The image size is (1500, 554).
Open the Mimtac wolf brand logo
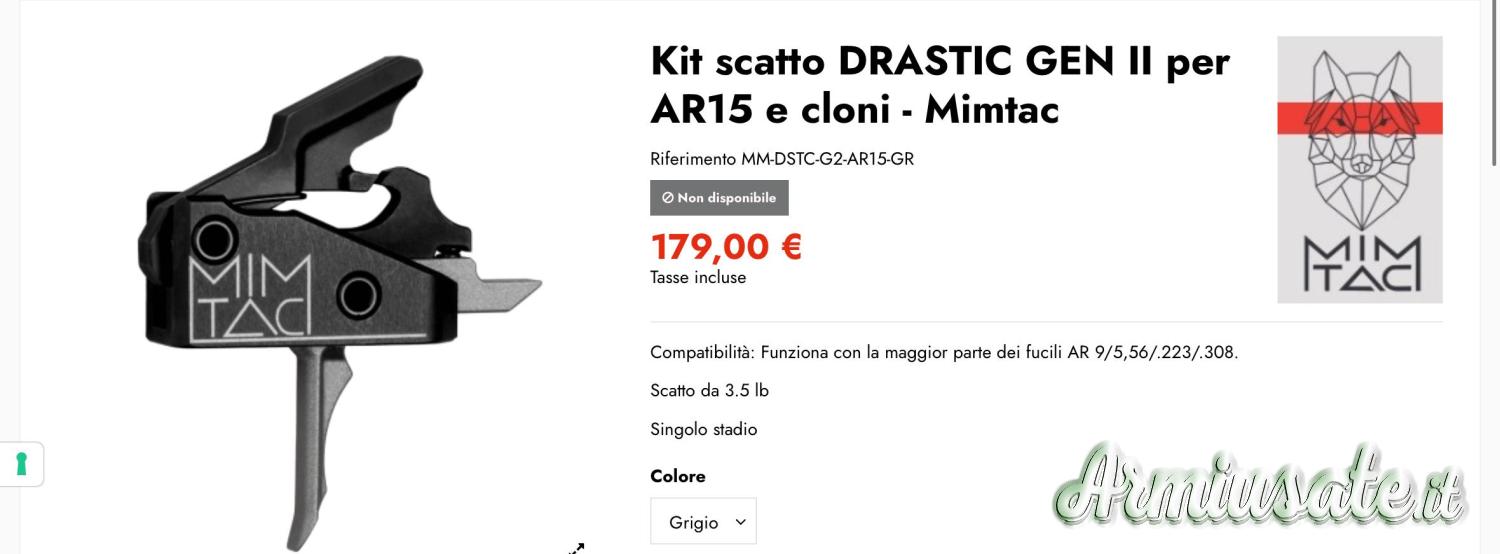pos(1359,169)
